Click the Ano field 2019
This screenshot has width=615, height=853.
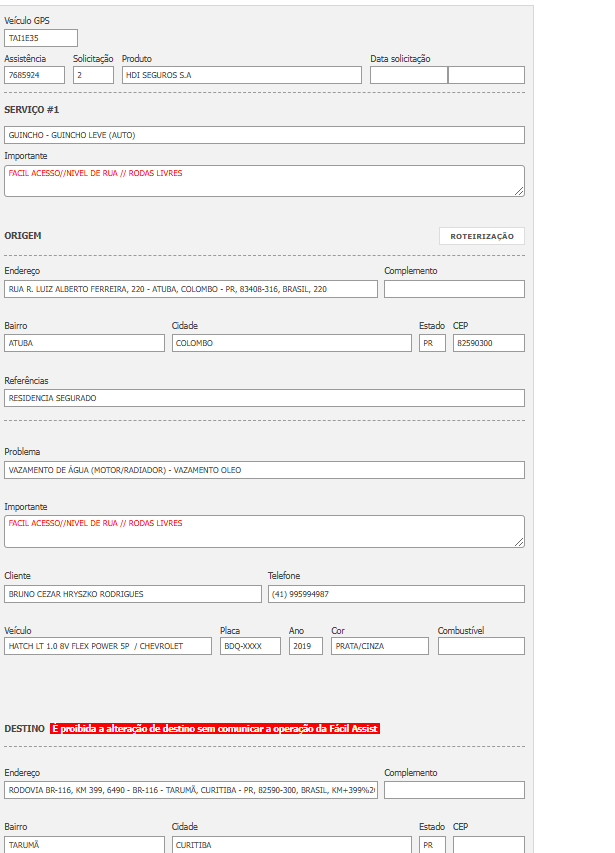tap(306, 646)
